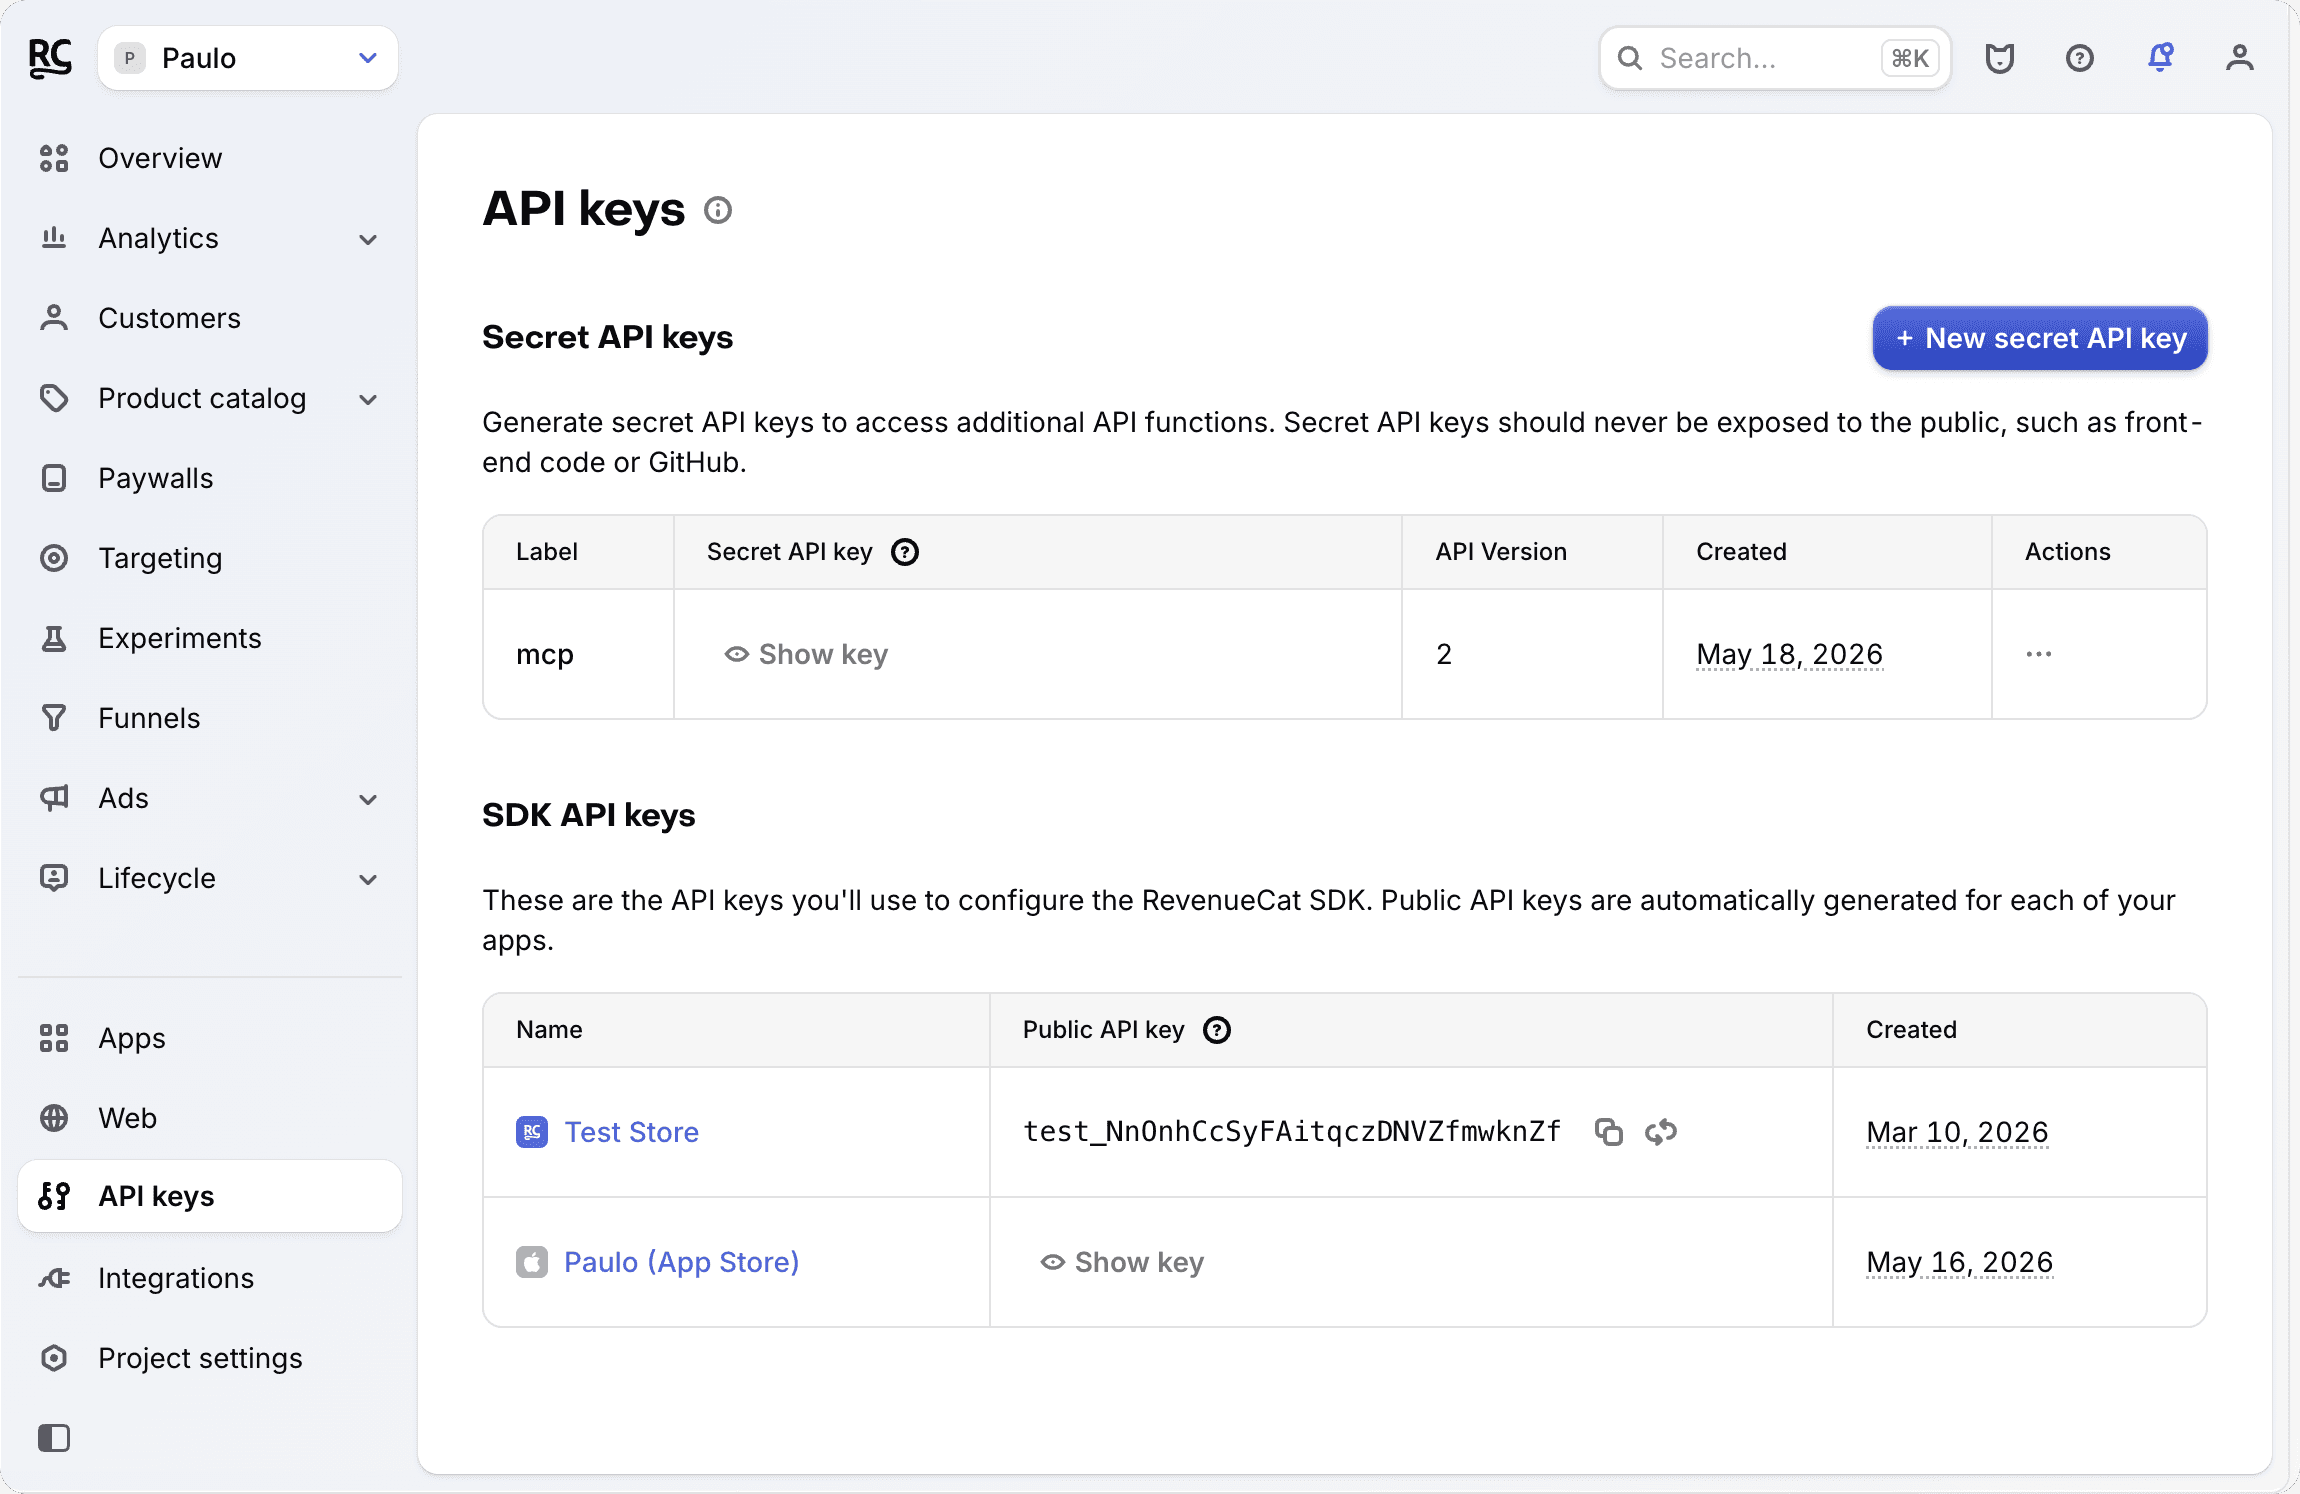Click the Test Store app icon
2300x1494 pixels.
532,1132
